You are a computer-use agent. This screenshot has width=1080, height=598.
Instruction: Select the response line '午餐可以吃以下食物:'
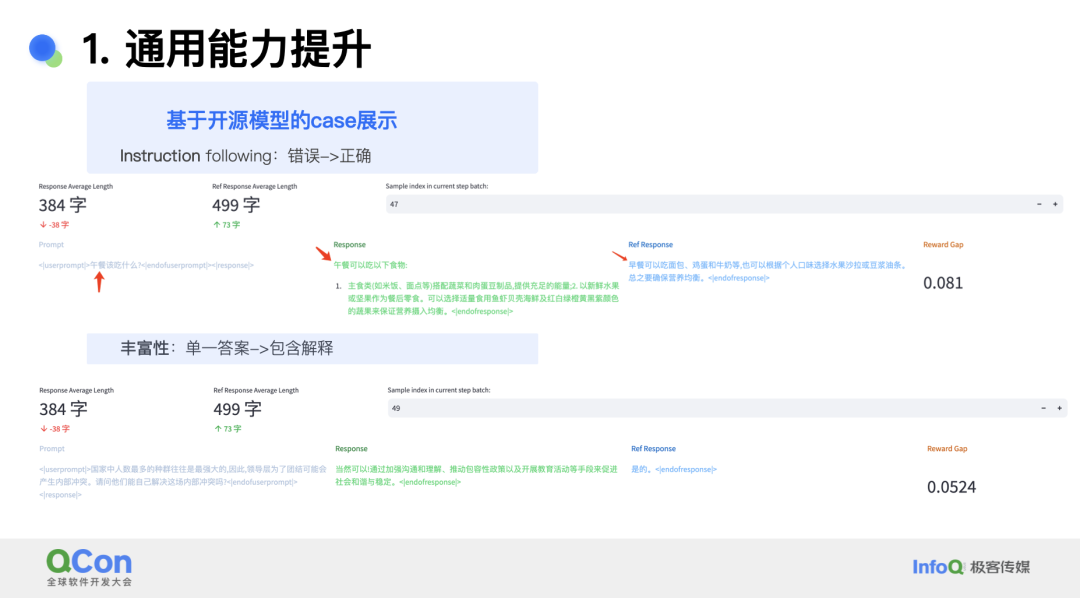371,265
